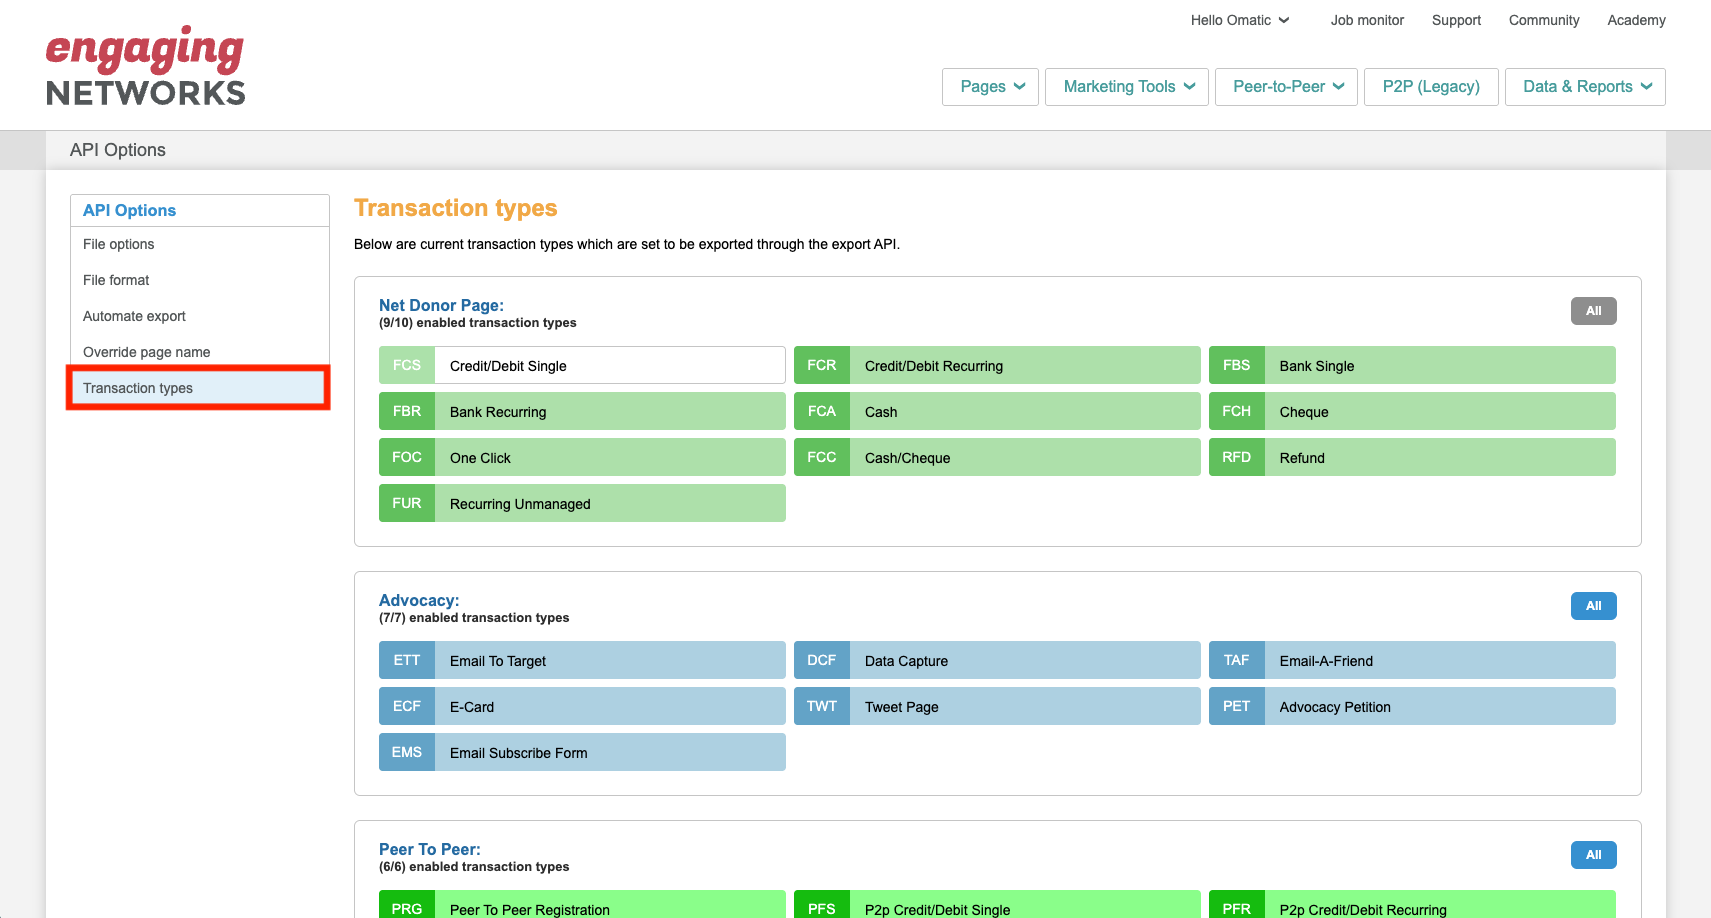Open the Community link
Viewport: 1711px width, 918px height.
pyautogui.click(x=1544, y=20)
